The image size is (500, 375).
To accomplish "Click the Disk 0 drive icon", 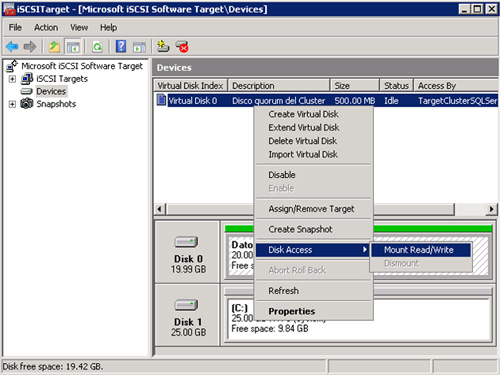I will pyautogui.click(x=186, y=242).
